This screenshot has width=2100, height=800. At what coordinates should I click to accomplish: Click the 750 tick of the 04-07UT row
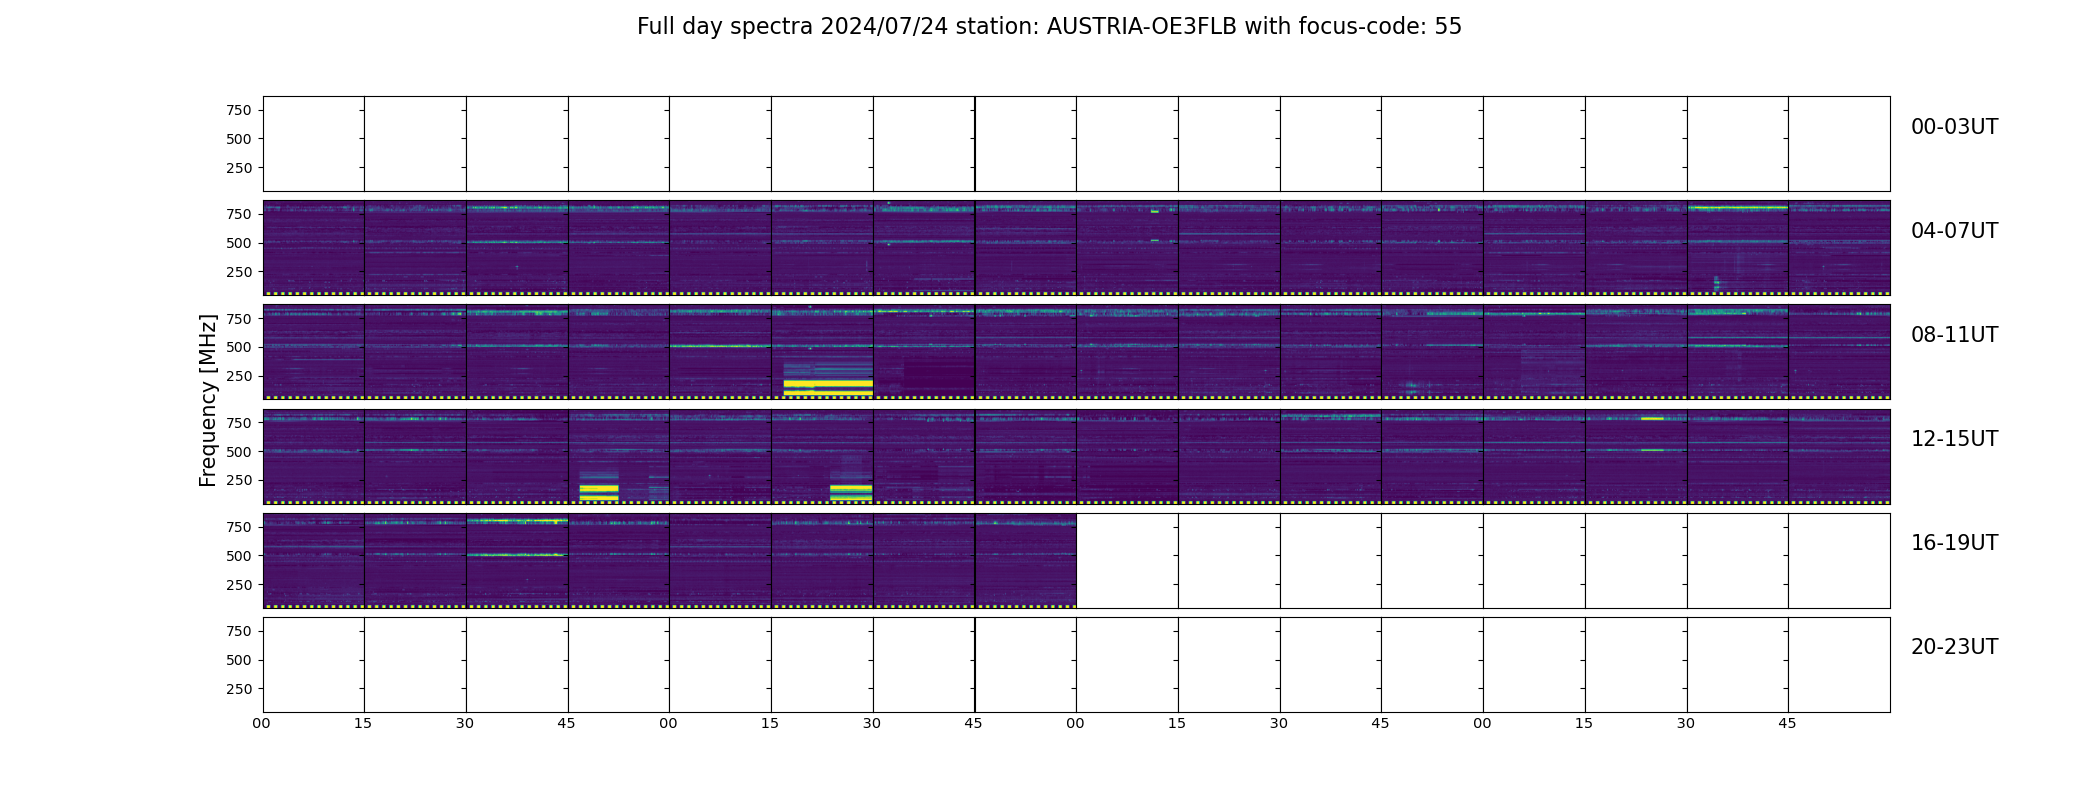coord(239,215)
